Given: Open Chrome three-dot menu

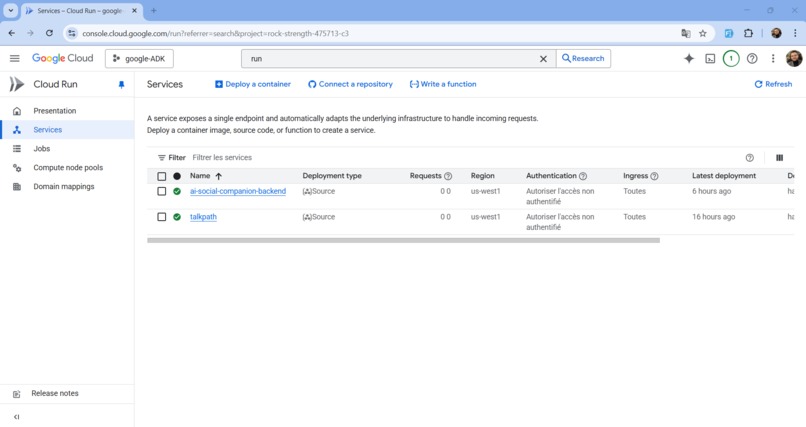Looking at the screenshot, I should point(795,33).
